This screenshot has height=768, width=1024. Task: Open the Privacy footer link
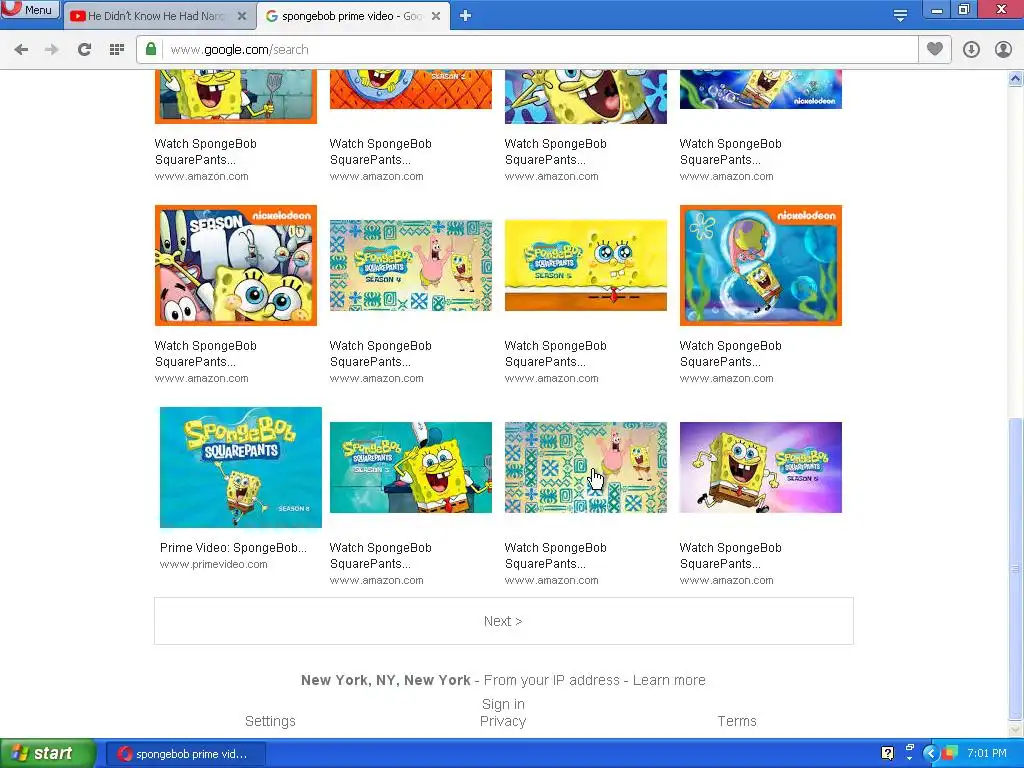pyautogui.click(x=503, y=721)
